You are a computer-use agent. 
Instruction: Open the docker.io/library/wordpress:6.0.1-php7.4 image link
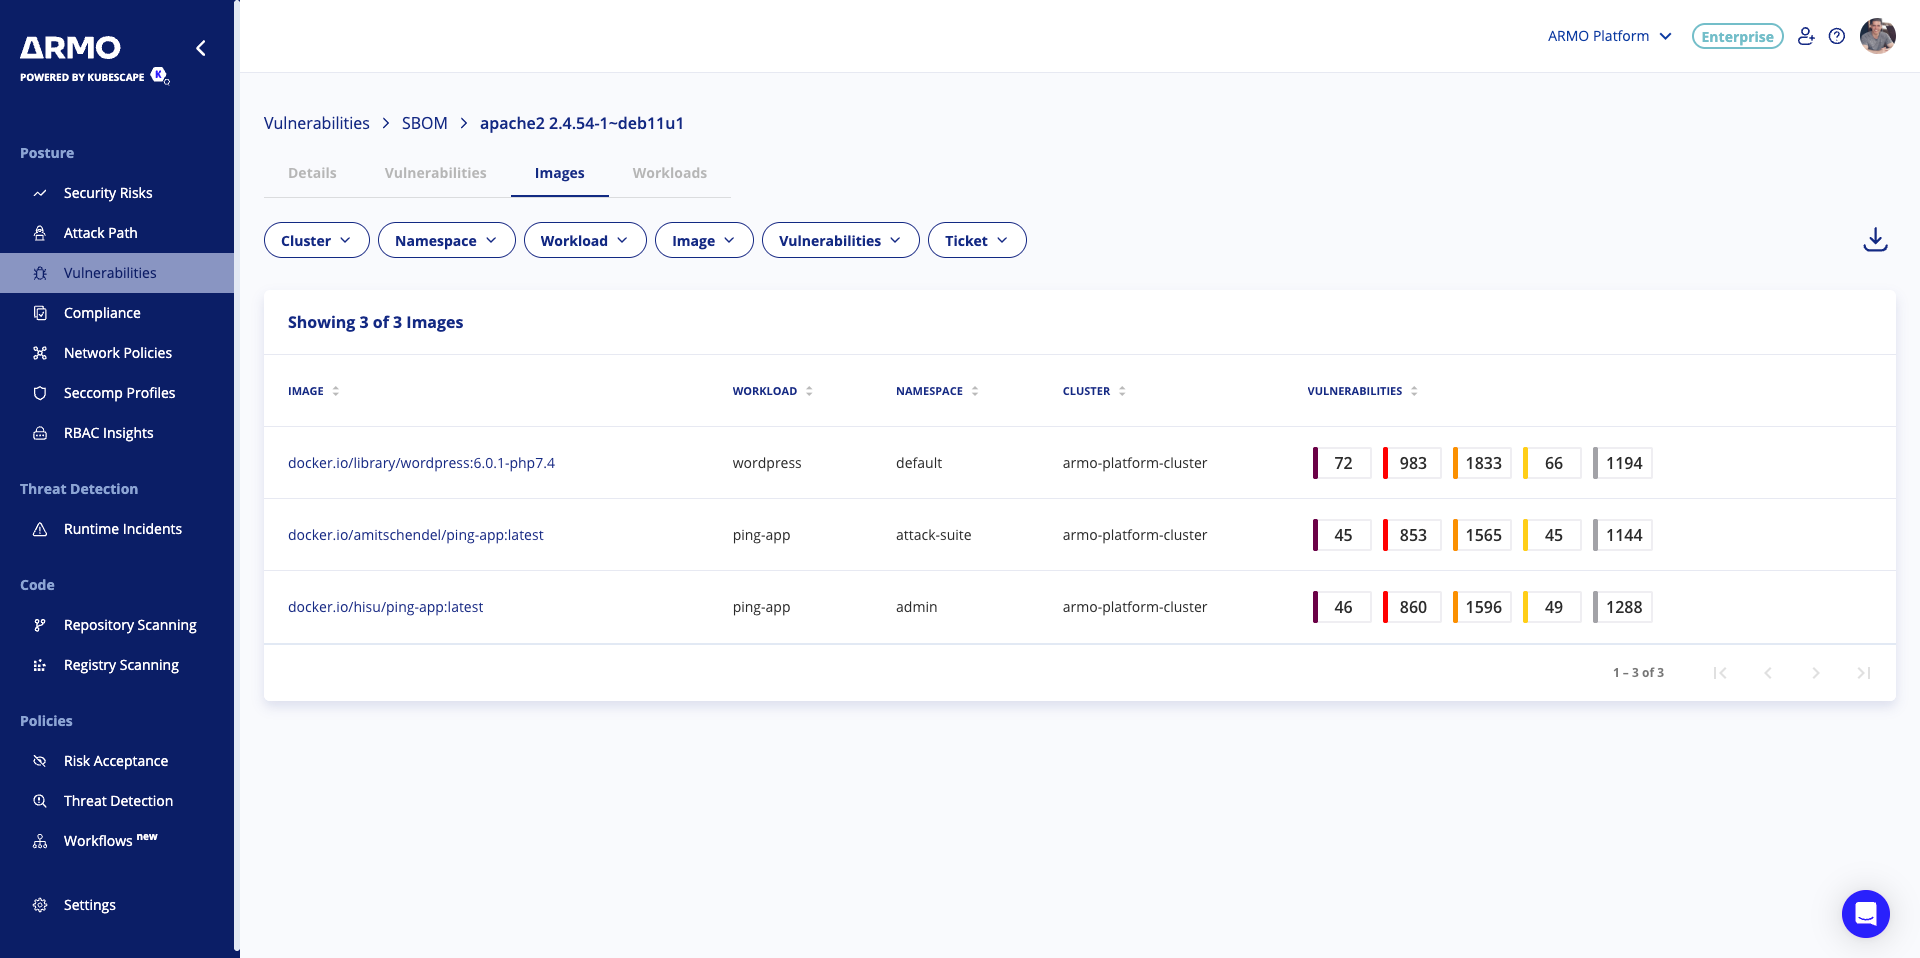tap(421, 463)
